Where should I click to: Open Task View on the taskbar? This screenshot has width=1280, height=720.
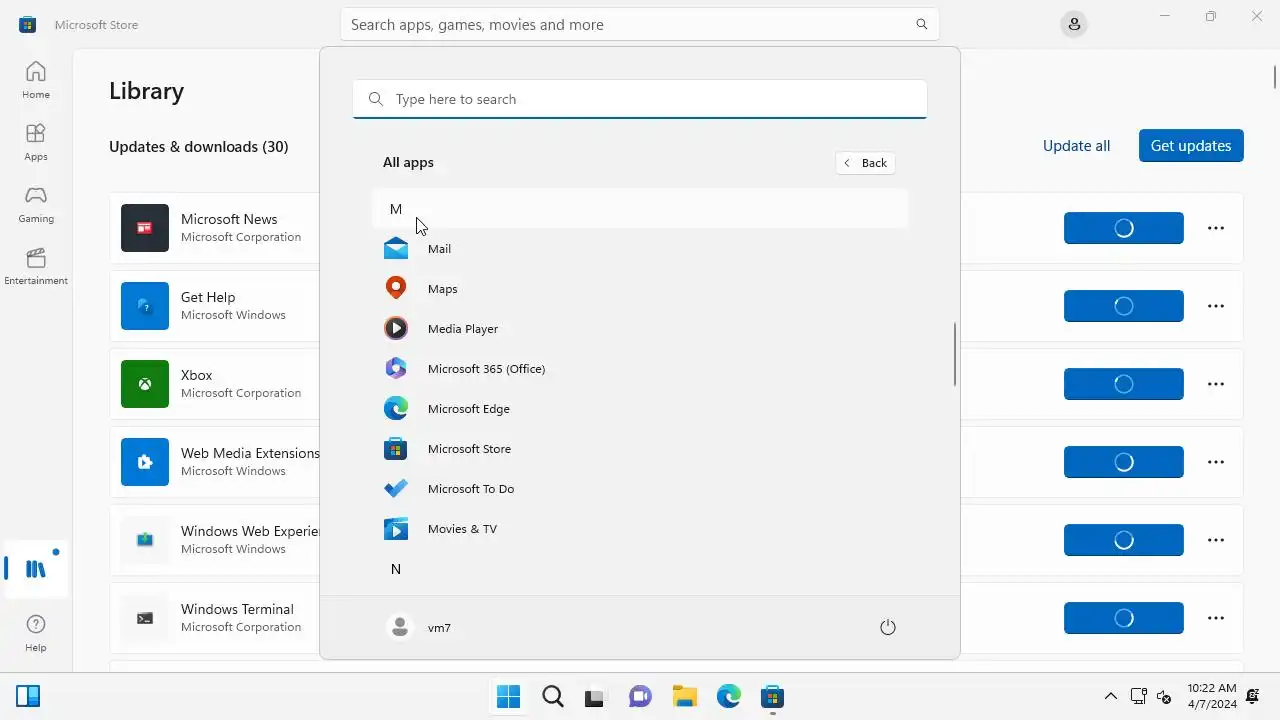(x=596, y=697)
